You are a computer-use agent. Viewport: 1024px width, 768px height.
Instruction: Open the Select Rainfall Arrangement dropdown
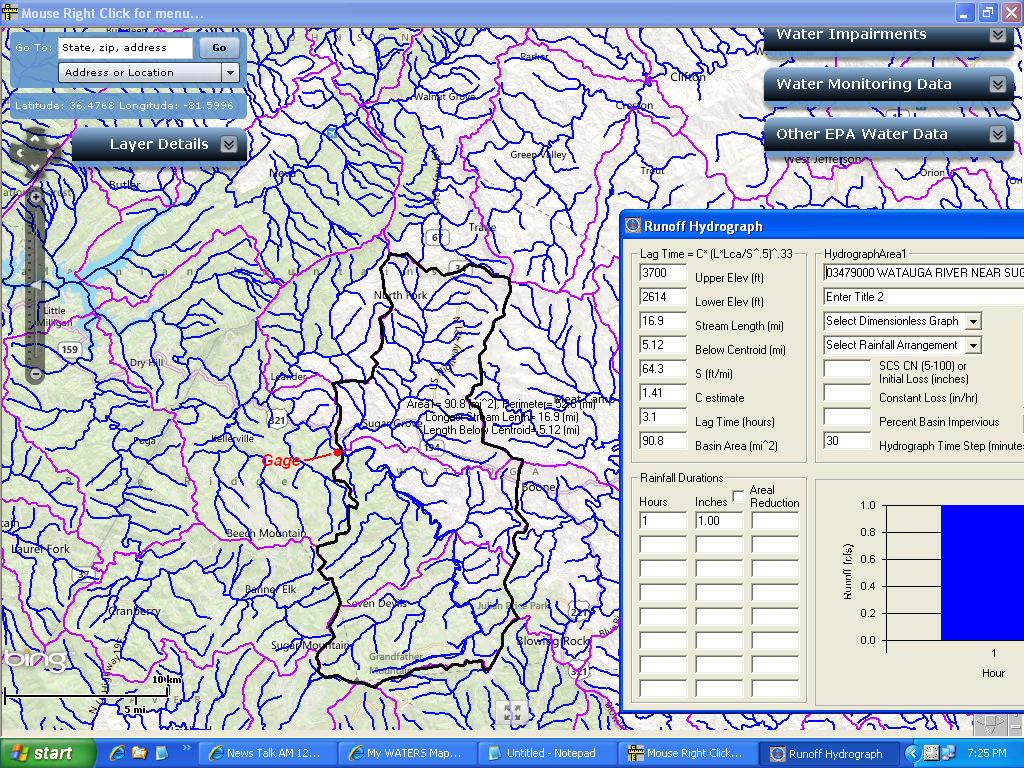tap(973, 345)
